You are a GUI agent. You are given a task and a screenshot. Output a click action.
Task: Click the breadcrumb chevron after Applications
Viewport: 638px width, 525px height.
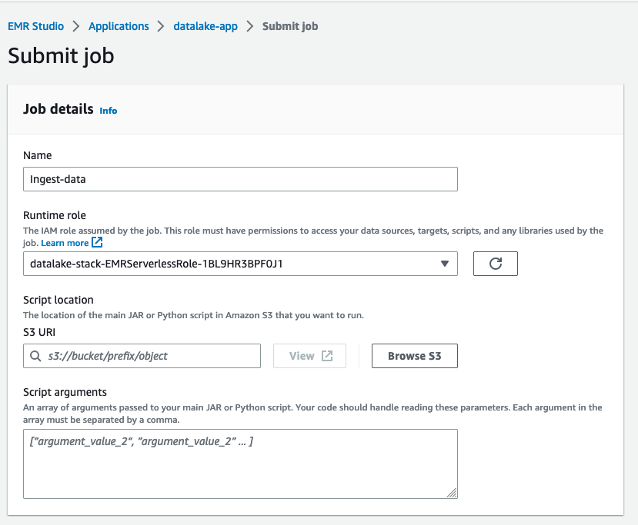pyautogui.click(x=162, y=26)
